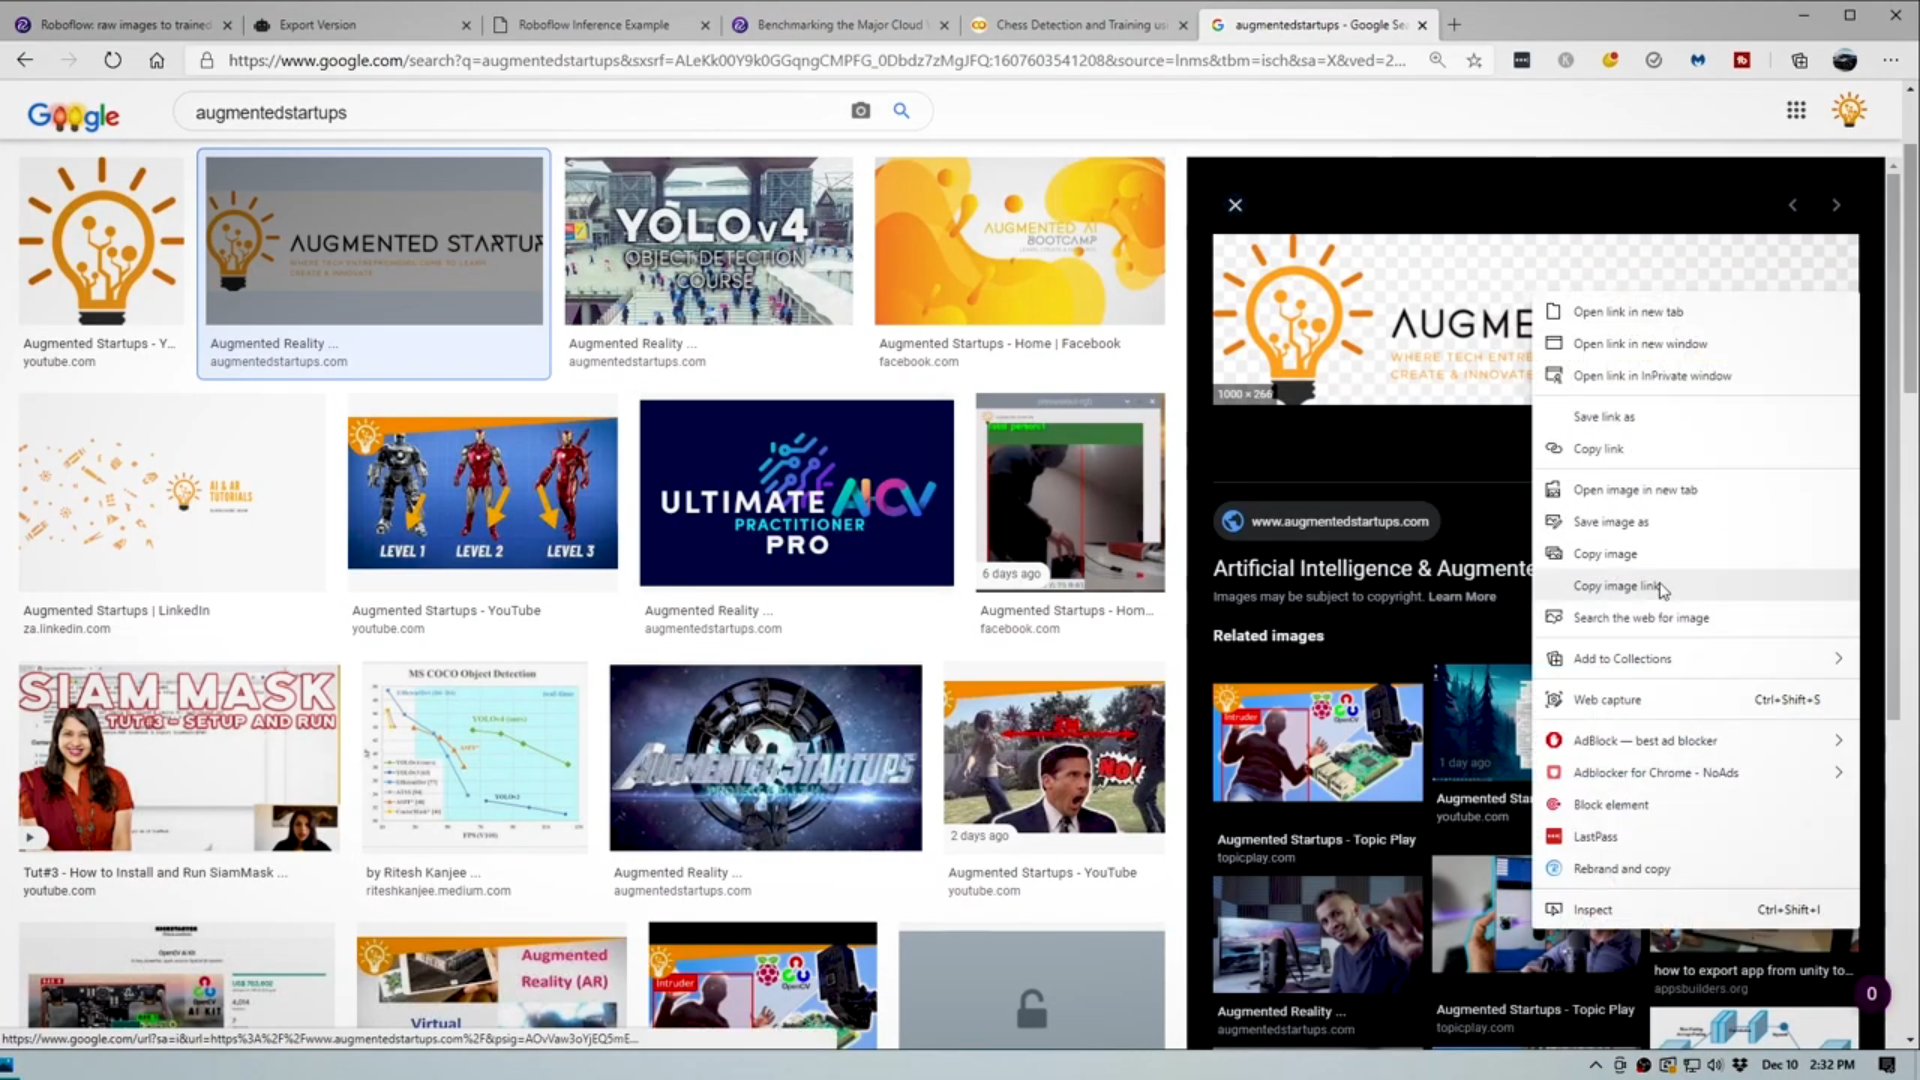1920x1080 pixels.
Task: Expand Adblocker for Chrome - NoAds submenu
Action: (1838, 772)
